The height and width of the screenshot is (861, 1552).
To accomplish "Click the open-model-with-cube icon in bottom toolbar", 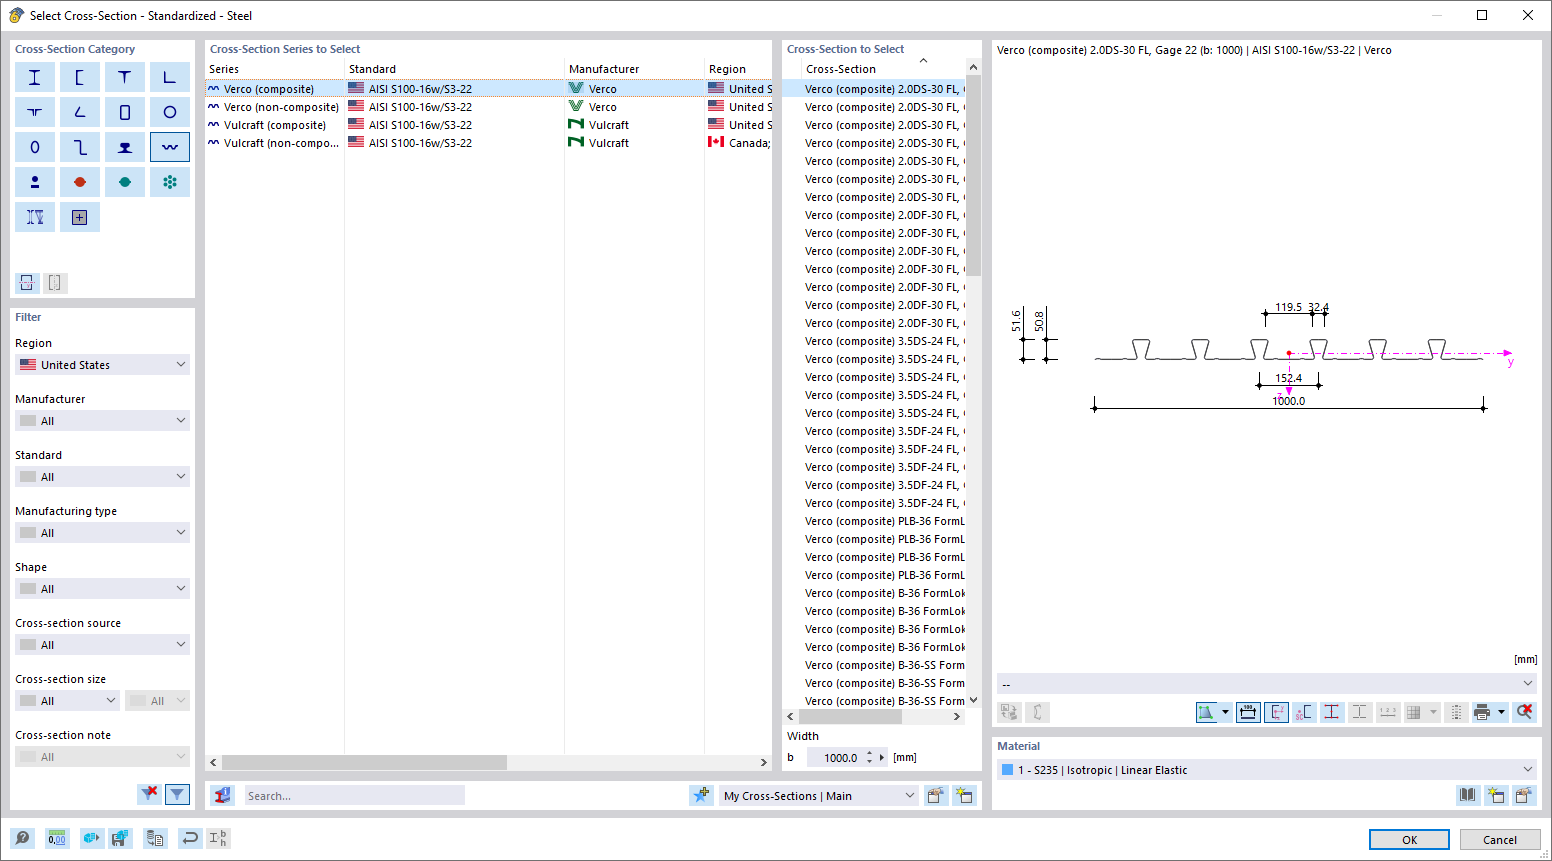I will (91, 838).
